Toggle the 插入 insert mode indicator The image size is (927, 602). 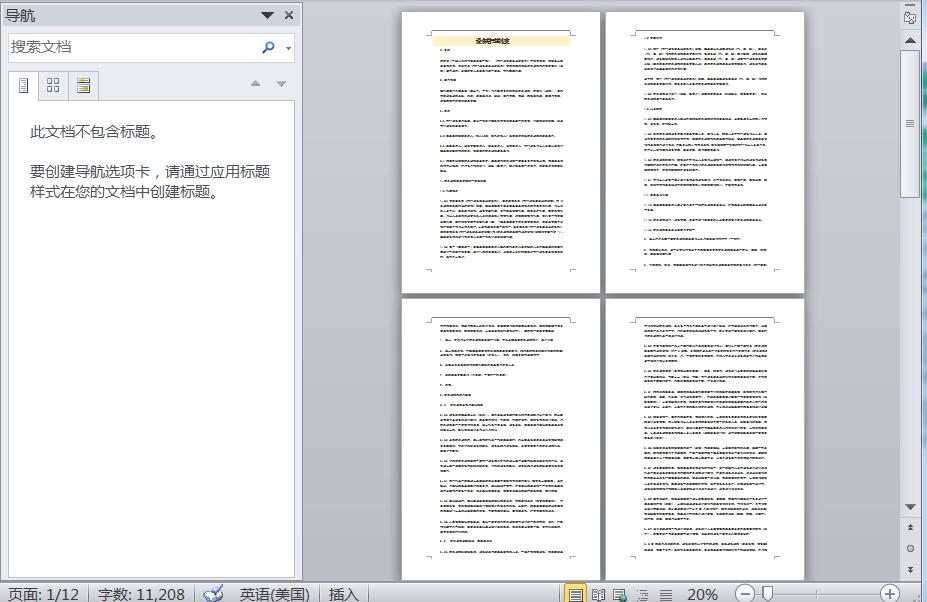(343, 594)
